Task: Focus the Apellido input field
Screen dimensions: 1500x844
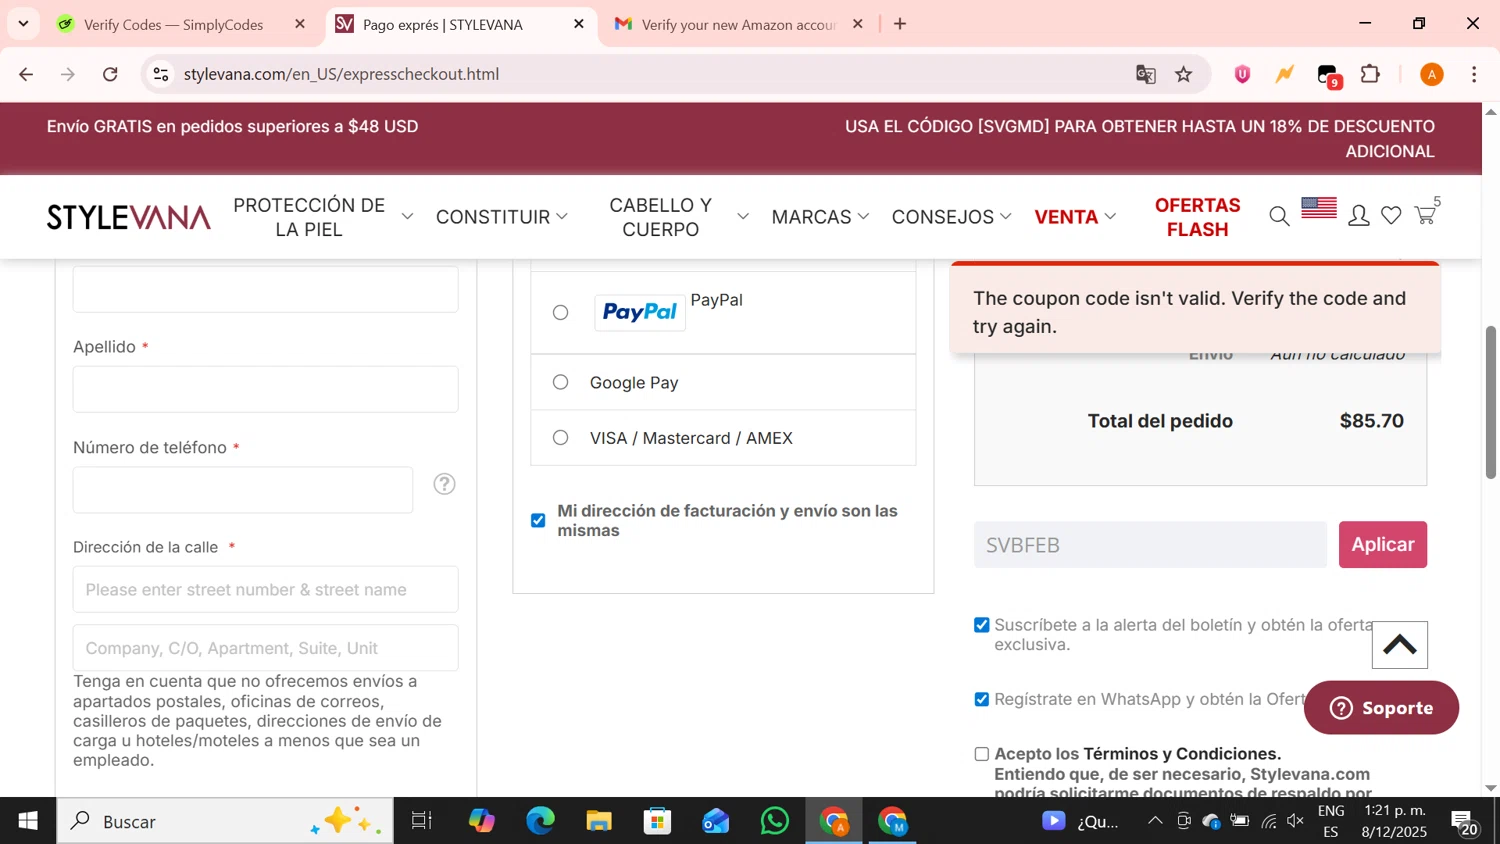Action: coord(266,389)
